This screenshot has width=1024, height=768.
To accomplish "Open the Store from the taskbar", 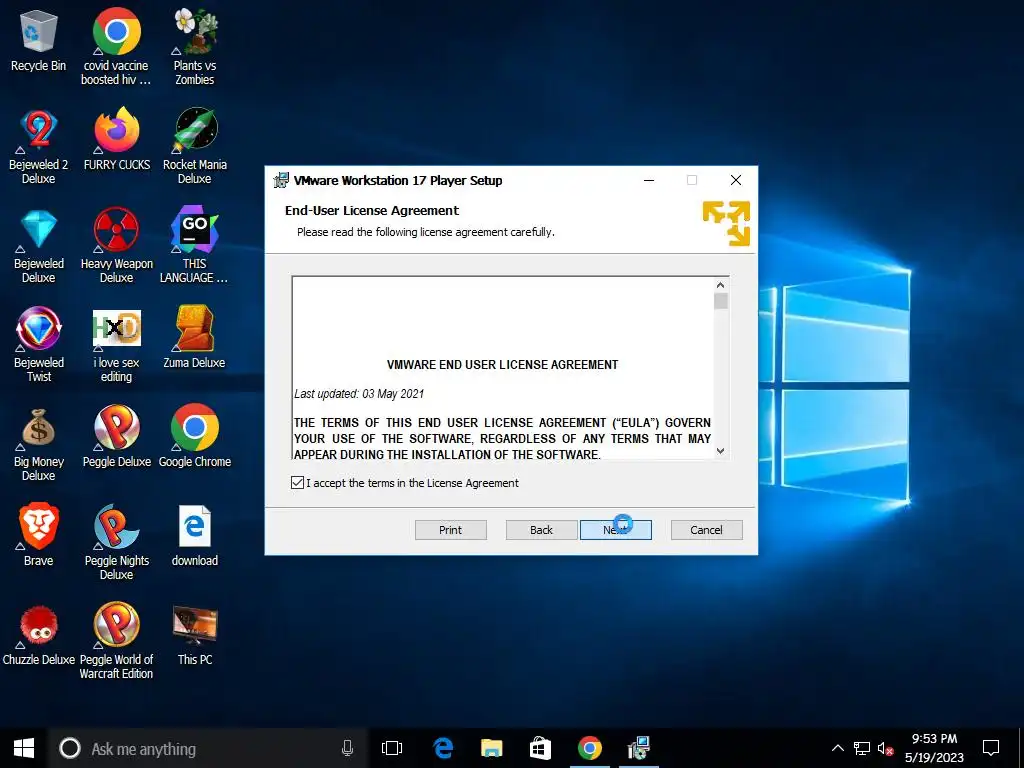I will pos(540,748).
